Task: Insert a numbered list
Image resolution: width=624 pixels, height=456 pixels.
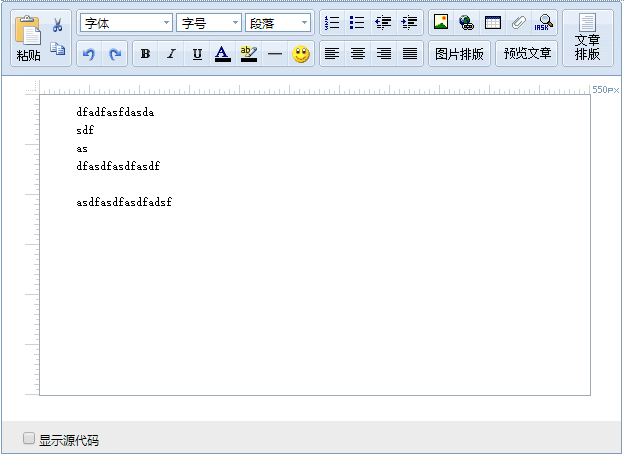Action: [x=333, y=23]
